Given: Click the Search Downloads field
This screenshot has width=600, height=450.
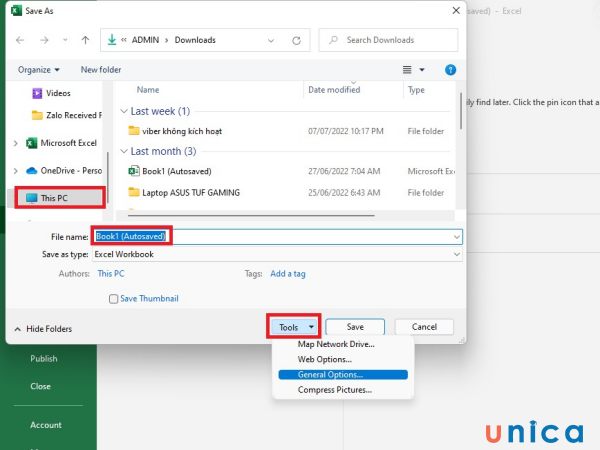Looking at the screenshot, I should point(388,40).
